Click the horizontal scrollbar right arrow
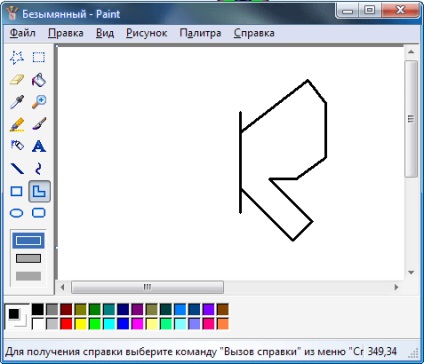The image size is (424, 364). click(396, 287)
